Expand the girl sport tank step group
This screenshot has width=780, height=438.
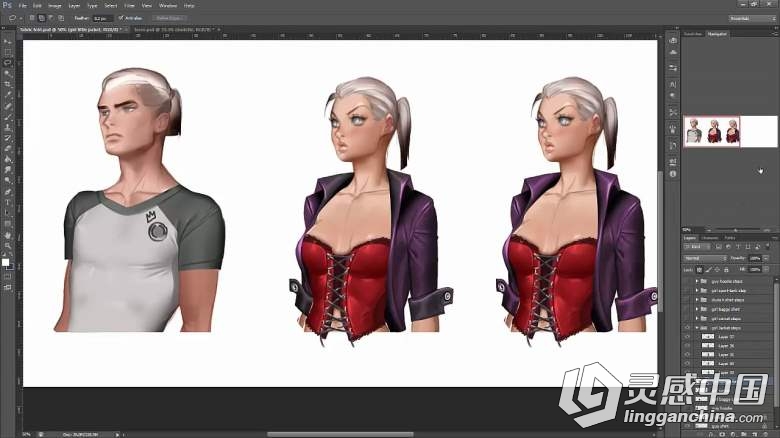696,291
